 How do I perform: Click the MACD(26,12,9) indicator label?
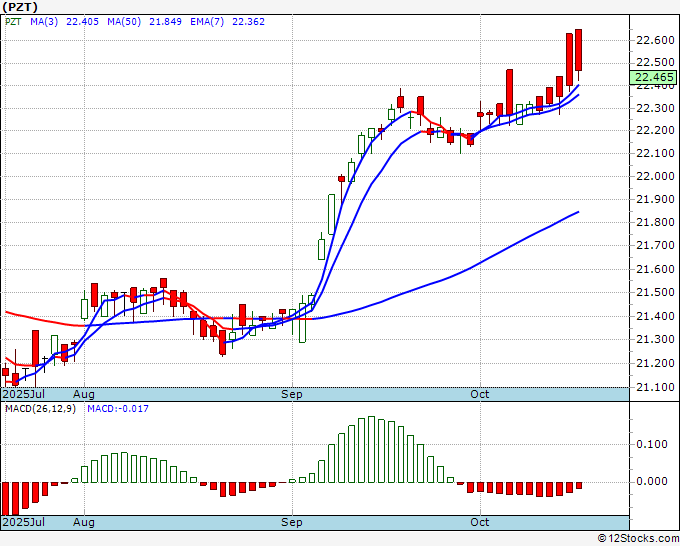(x=40, y=409)
